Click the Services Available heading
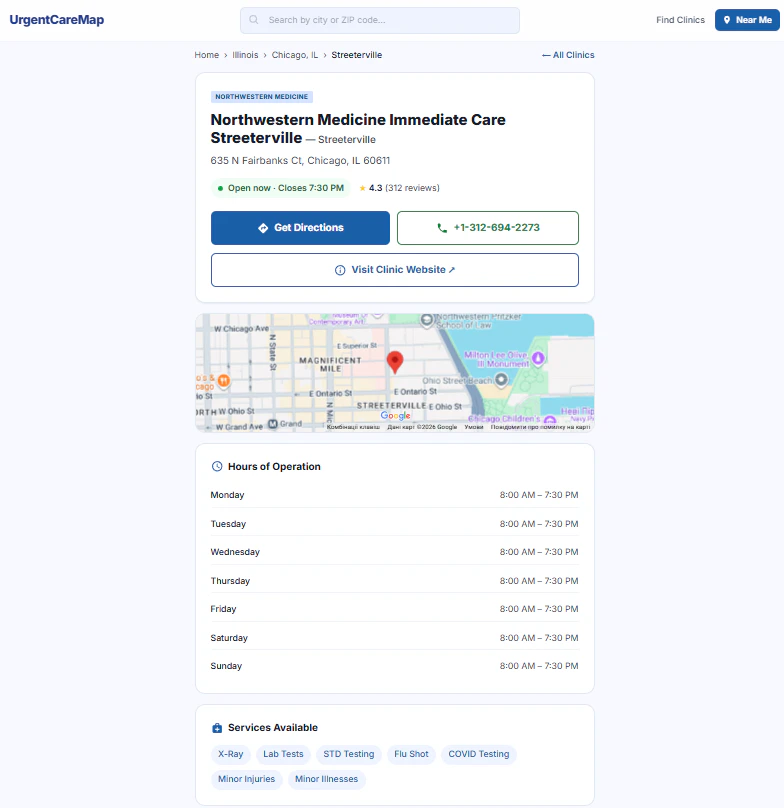 click(x=273, y=728)
